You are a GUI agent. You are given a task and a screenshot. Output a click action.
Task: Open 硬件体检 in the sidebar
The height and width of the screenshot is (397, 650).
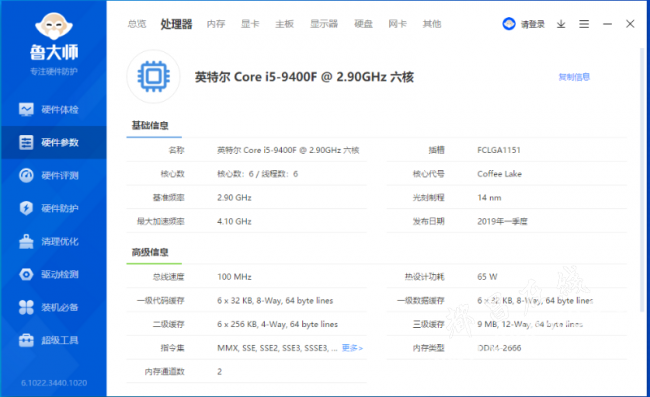click(53, 109)
